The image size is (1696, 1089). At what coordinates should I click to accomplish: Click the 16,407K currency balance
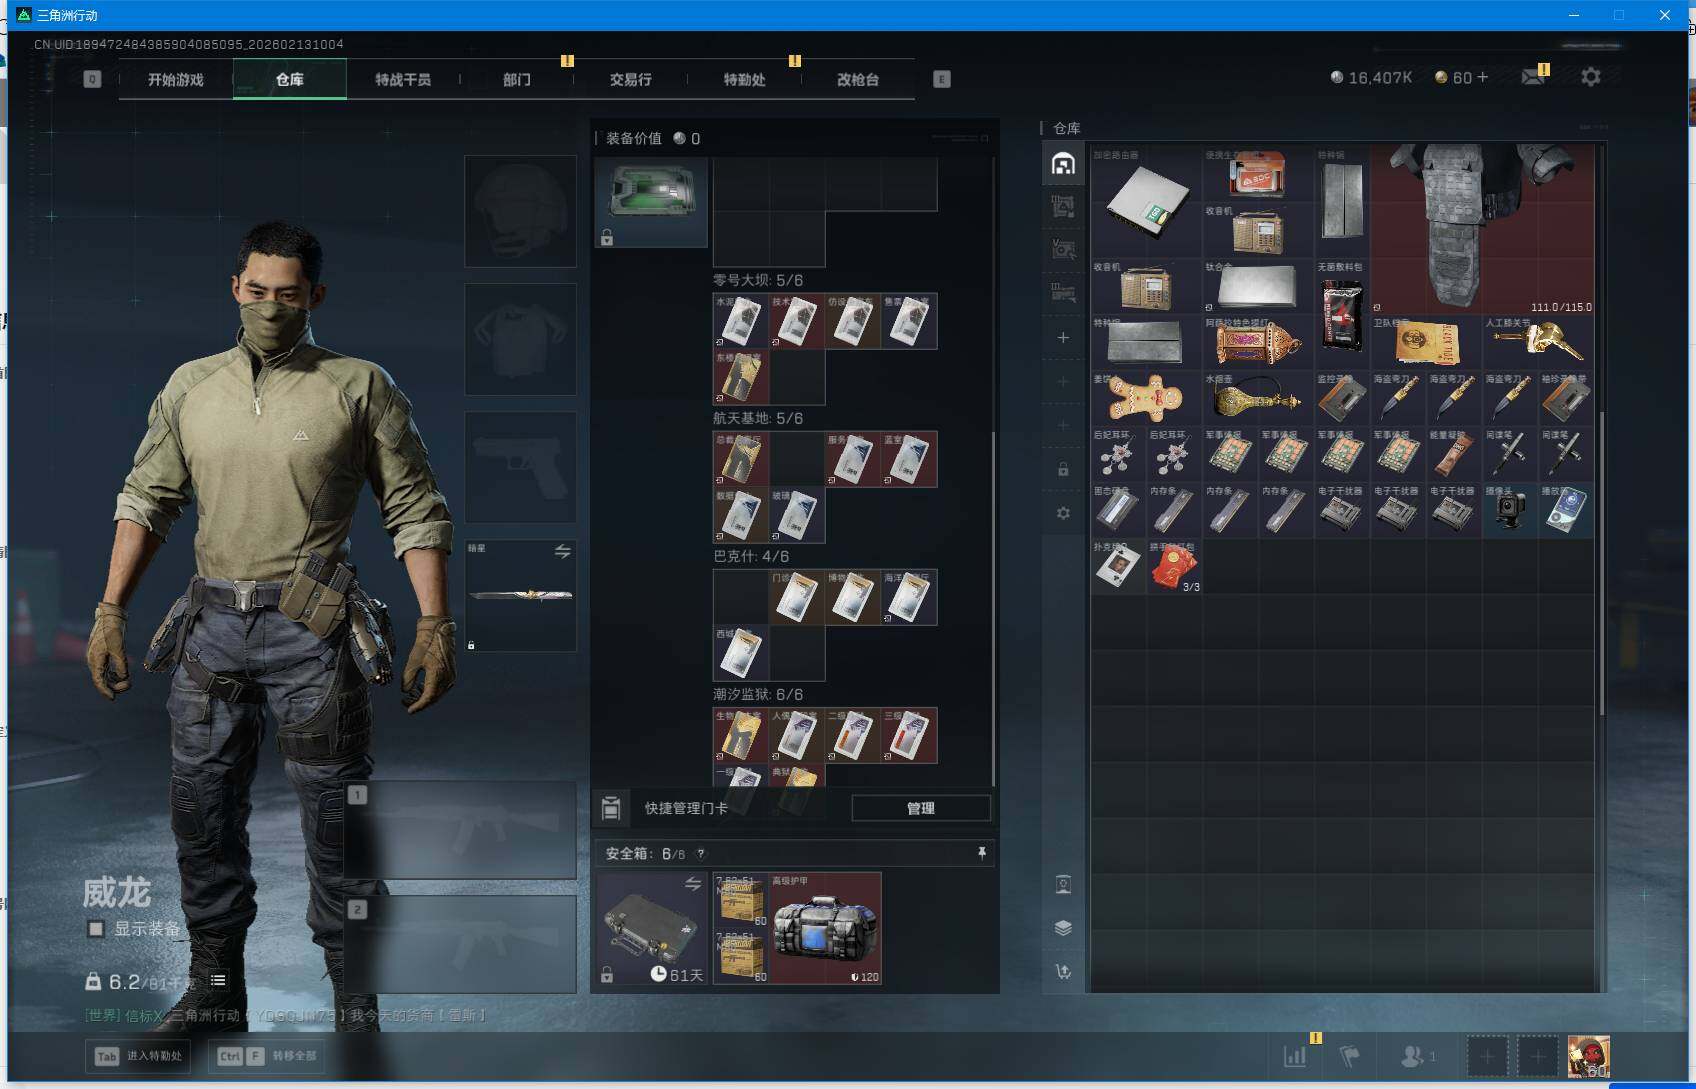point(1370,77)
